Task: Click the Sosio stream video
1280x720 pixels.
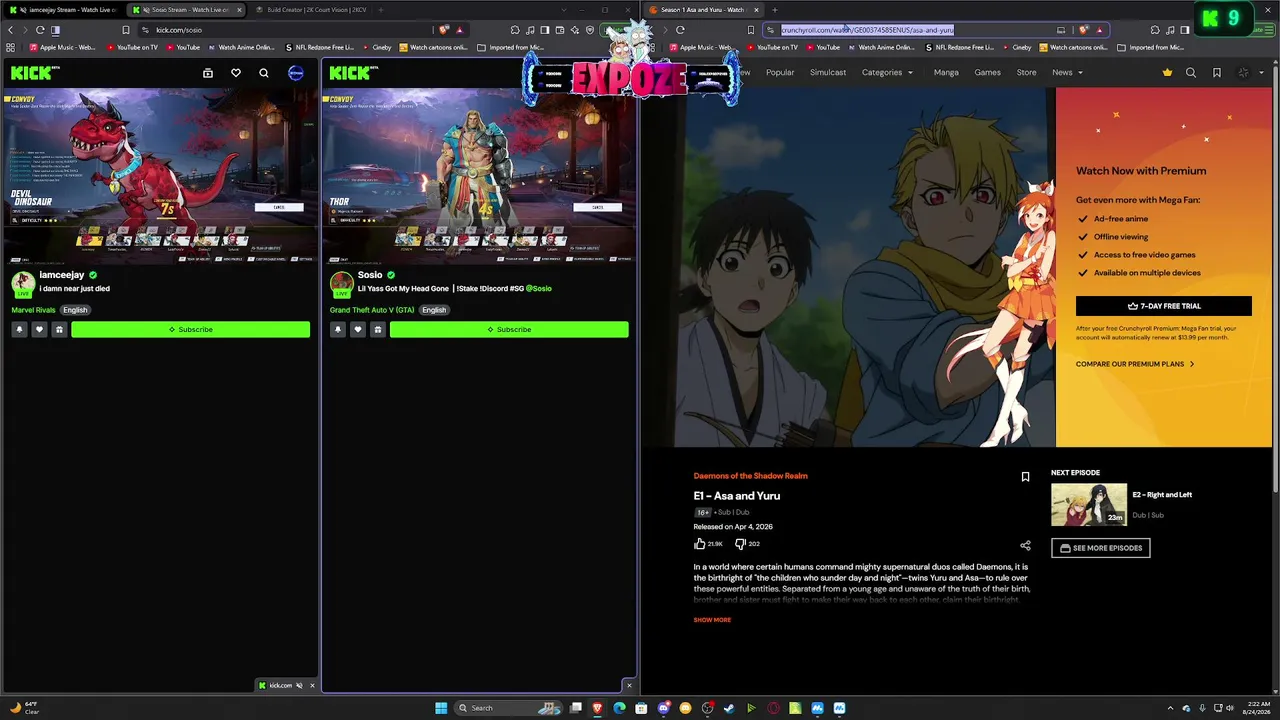Action: coord(478,176)
